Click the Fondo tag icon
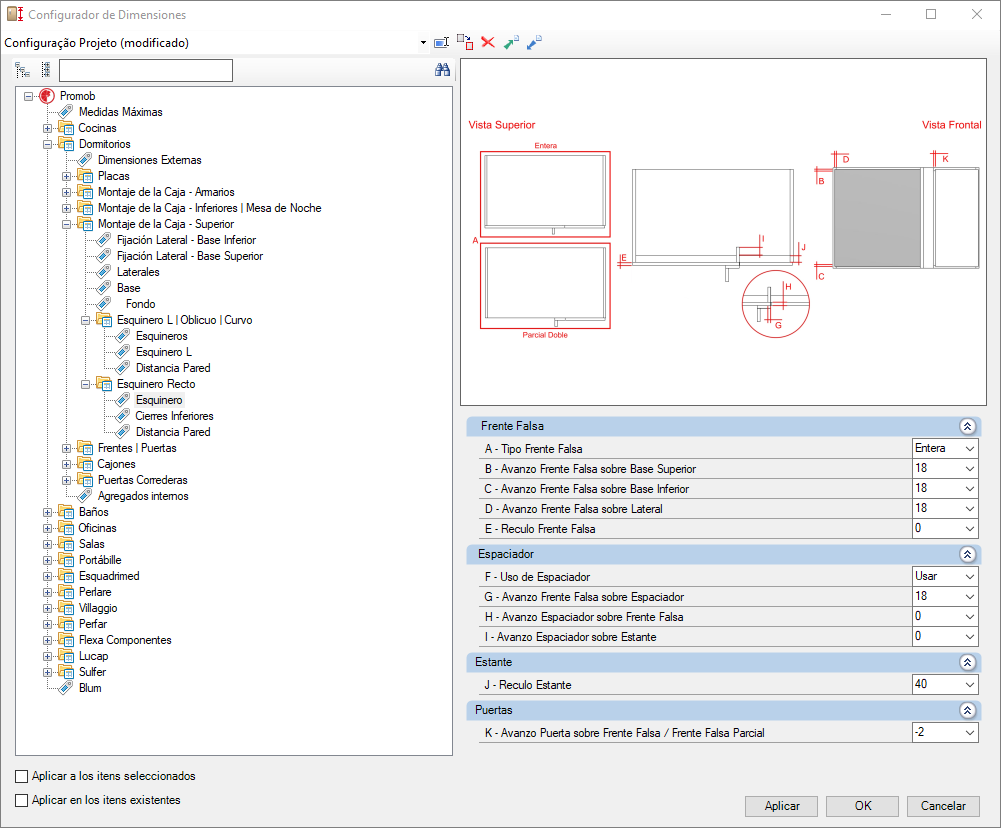This screenshot has height=828, width=1001. coord(104,304)
